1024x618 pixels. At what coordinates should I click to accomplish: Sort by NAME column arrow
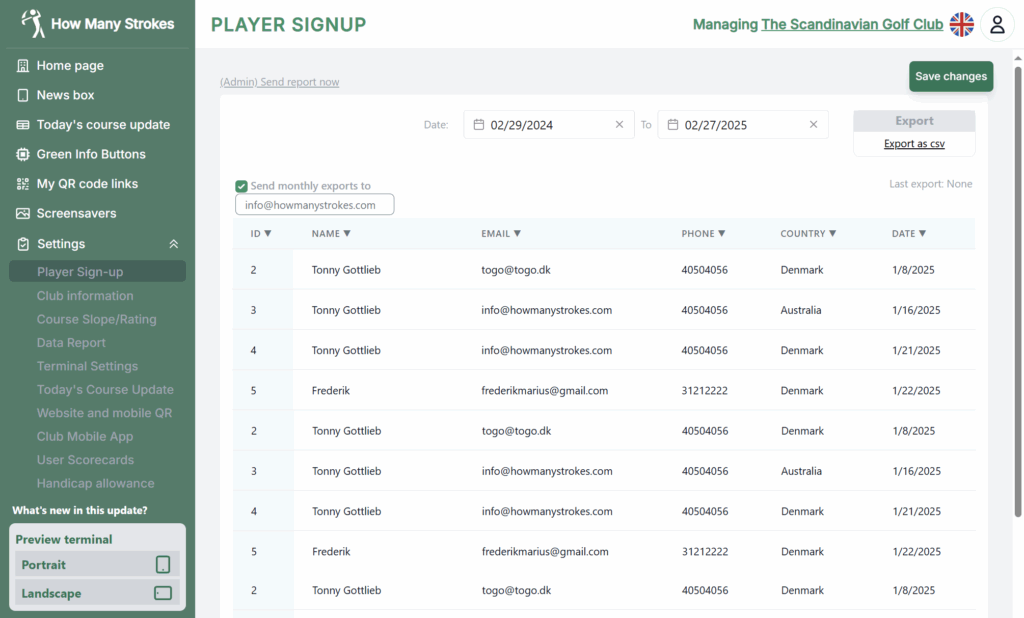pos(347,233)
